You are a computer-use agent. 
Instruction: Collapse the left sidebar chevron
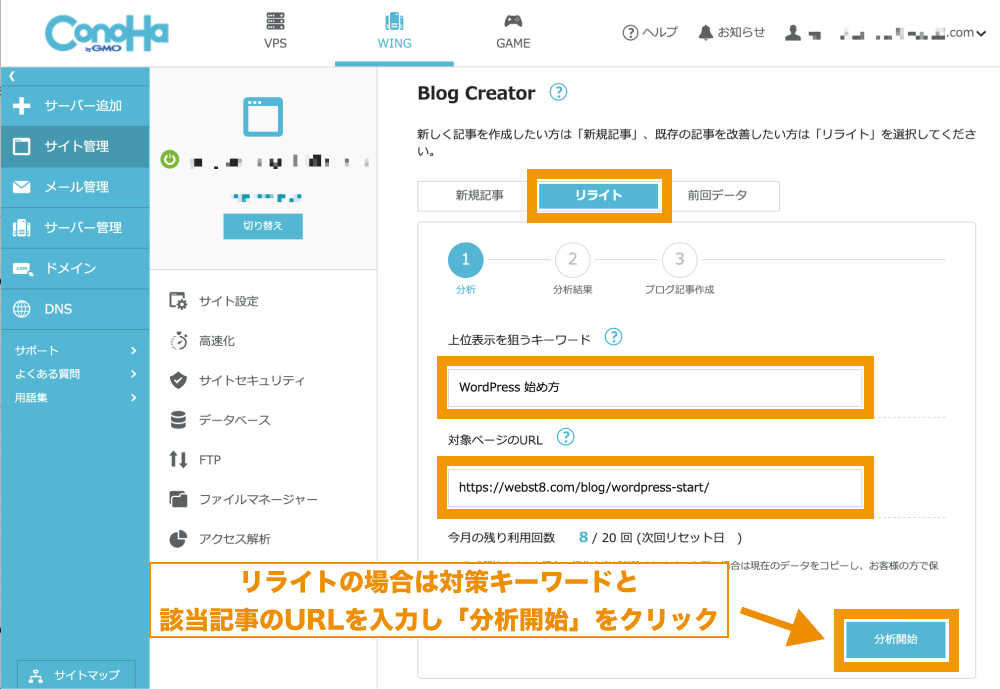[x=11, y=76]
